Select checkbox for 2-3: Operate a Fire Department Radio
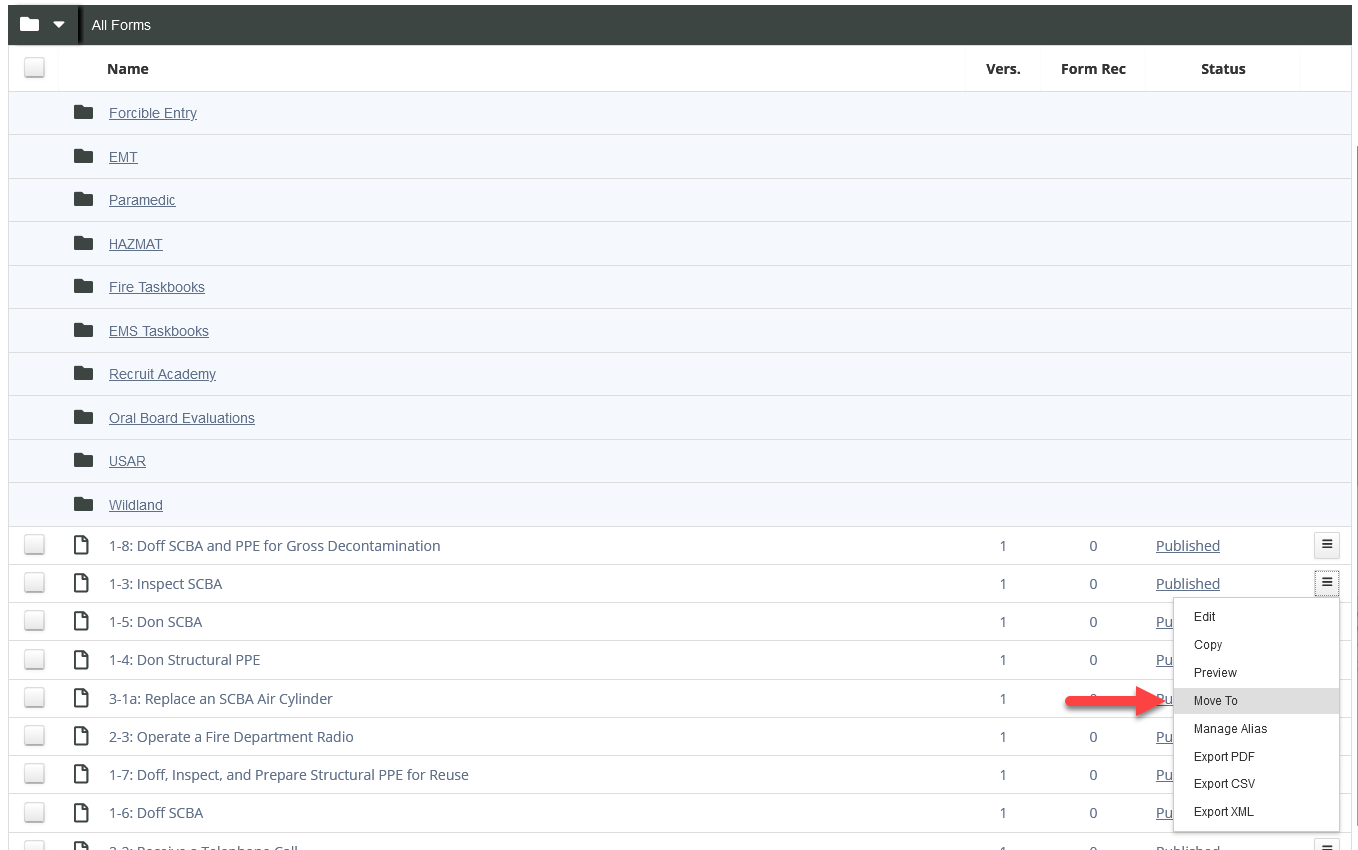Image resolution: width=1358 pixels, height=850 pixels. (x=35, y=736)
